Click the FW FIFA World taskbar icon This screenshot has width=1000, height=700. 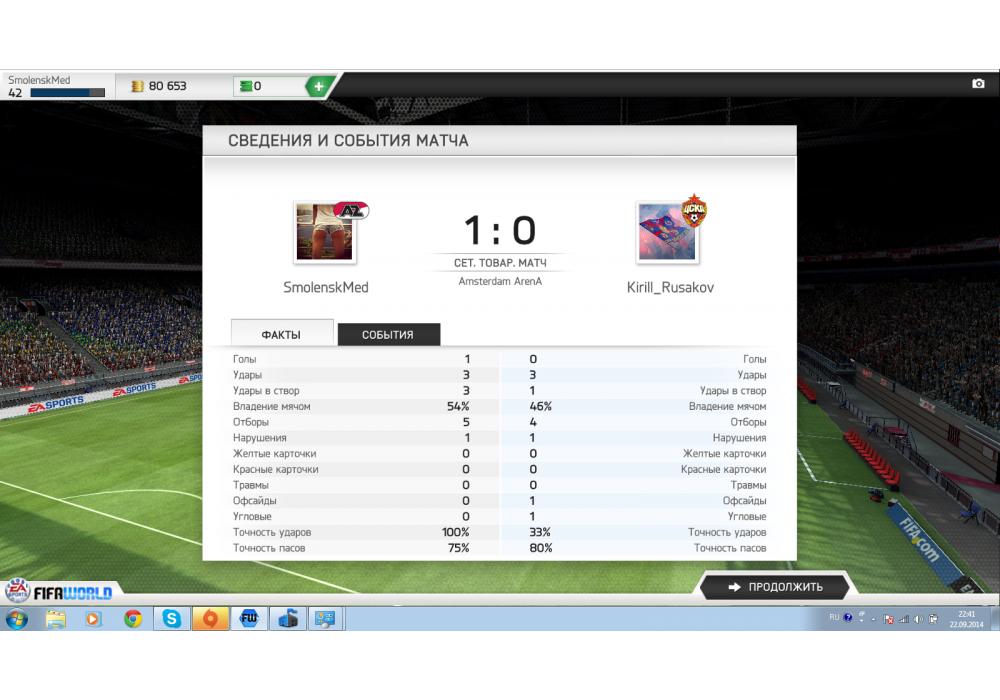pos(249,618)
